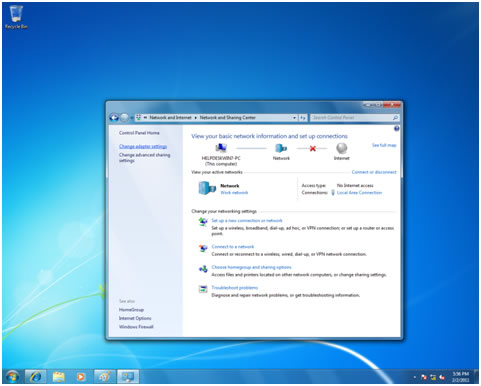Click the fourth pinned taskbar program icon
481x386 pixels.
coord(104,377)
